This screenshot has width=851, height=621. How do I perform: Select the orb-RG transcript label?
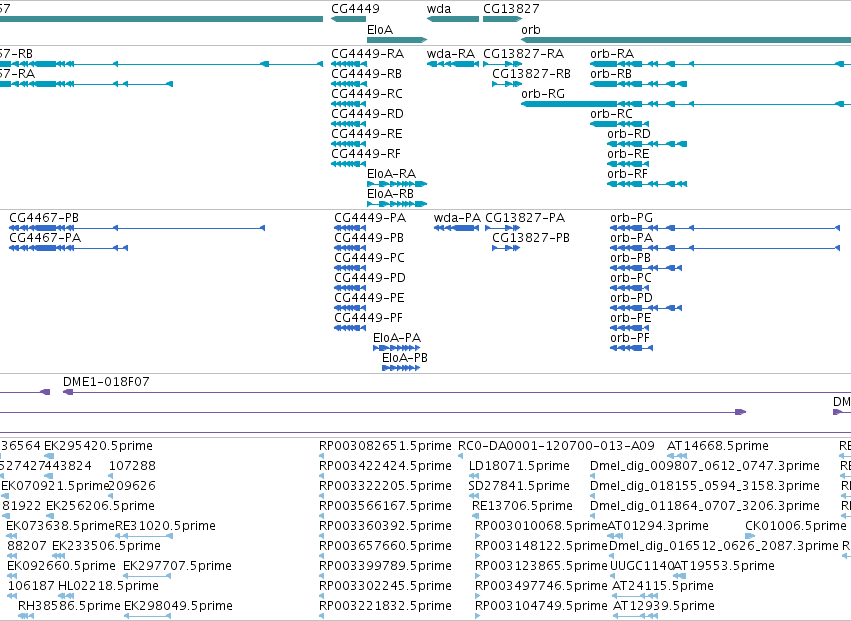pos(543,94)
